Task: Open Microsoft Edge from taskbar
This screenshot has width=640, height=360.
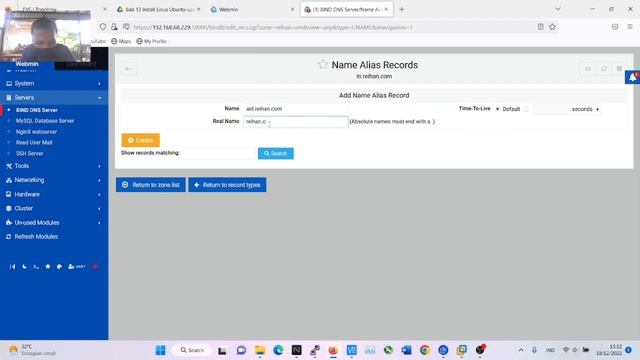Action: coord(278,350)
